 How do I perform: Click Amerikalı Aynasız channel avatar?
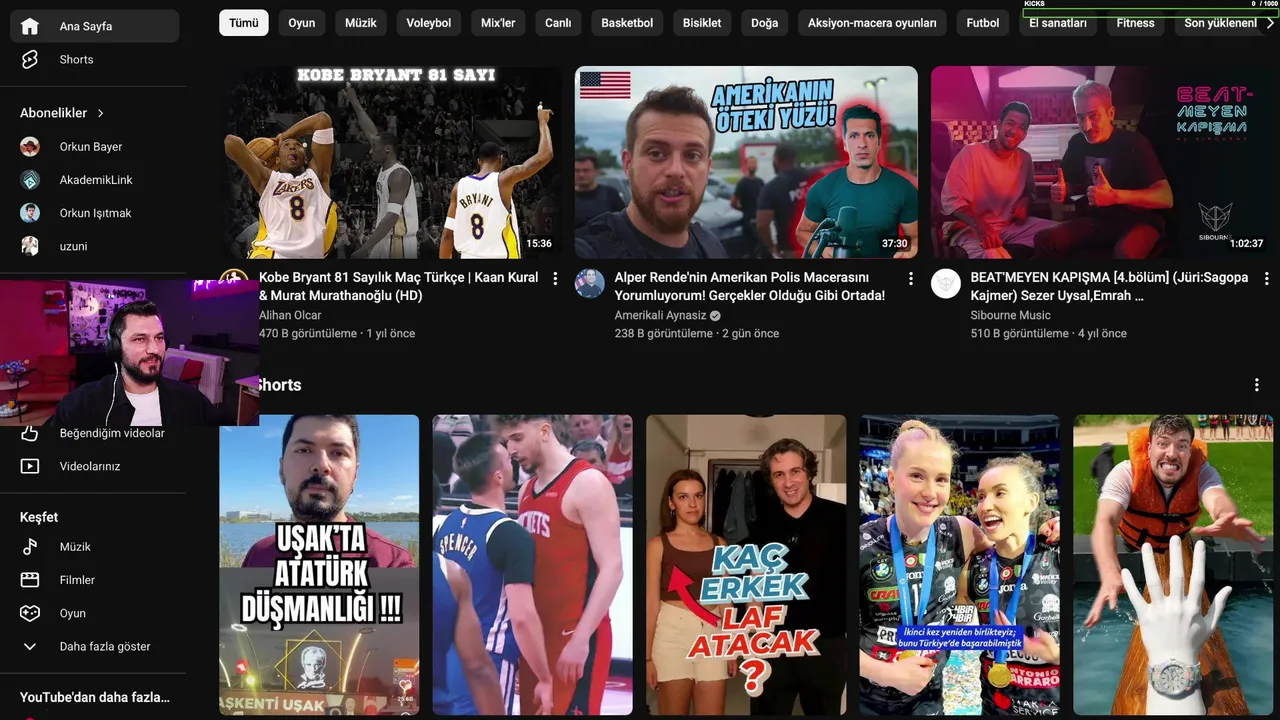coord(590,283)
